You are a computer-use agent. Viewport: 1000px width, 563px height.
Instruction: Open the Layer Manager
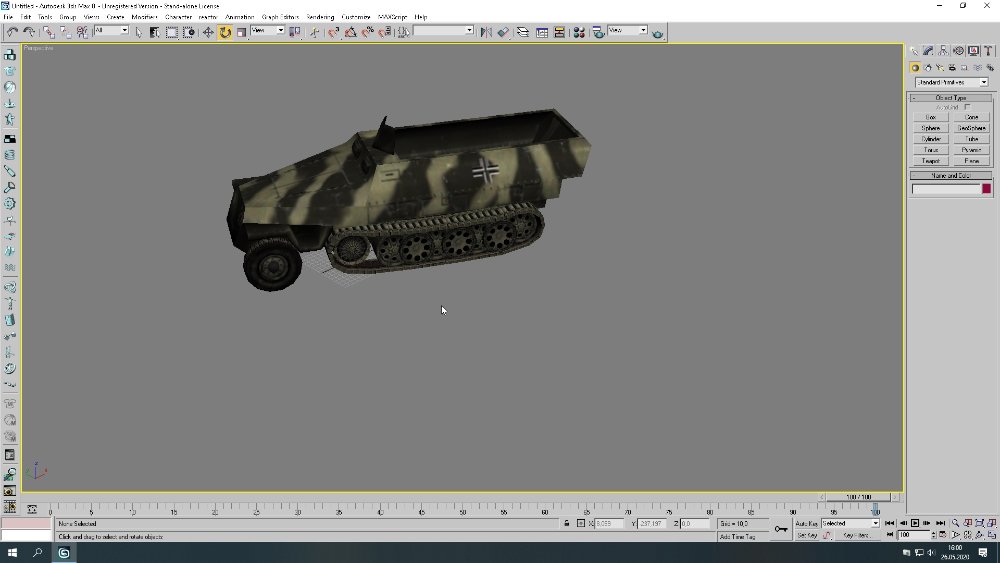tap(523, 32)
